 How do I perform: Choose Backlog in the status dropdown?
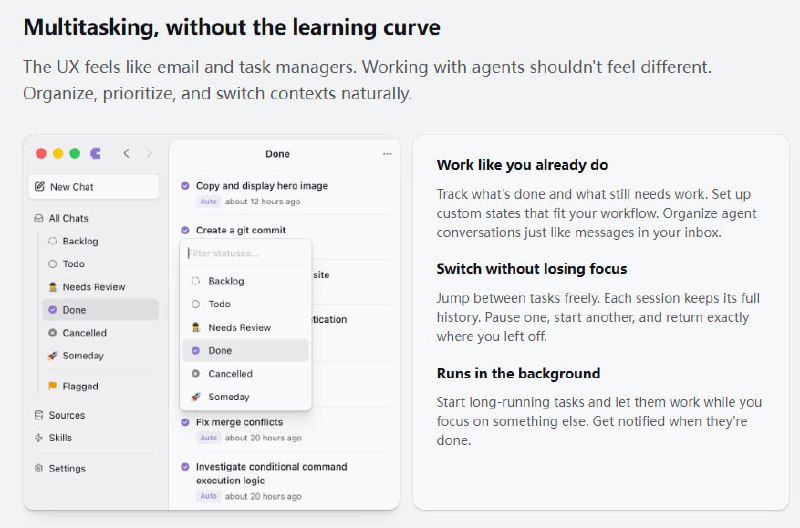pos(226,281)
